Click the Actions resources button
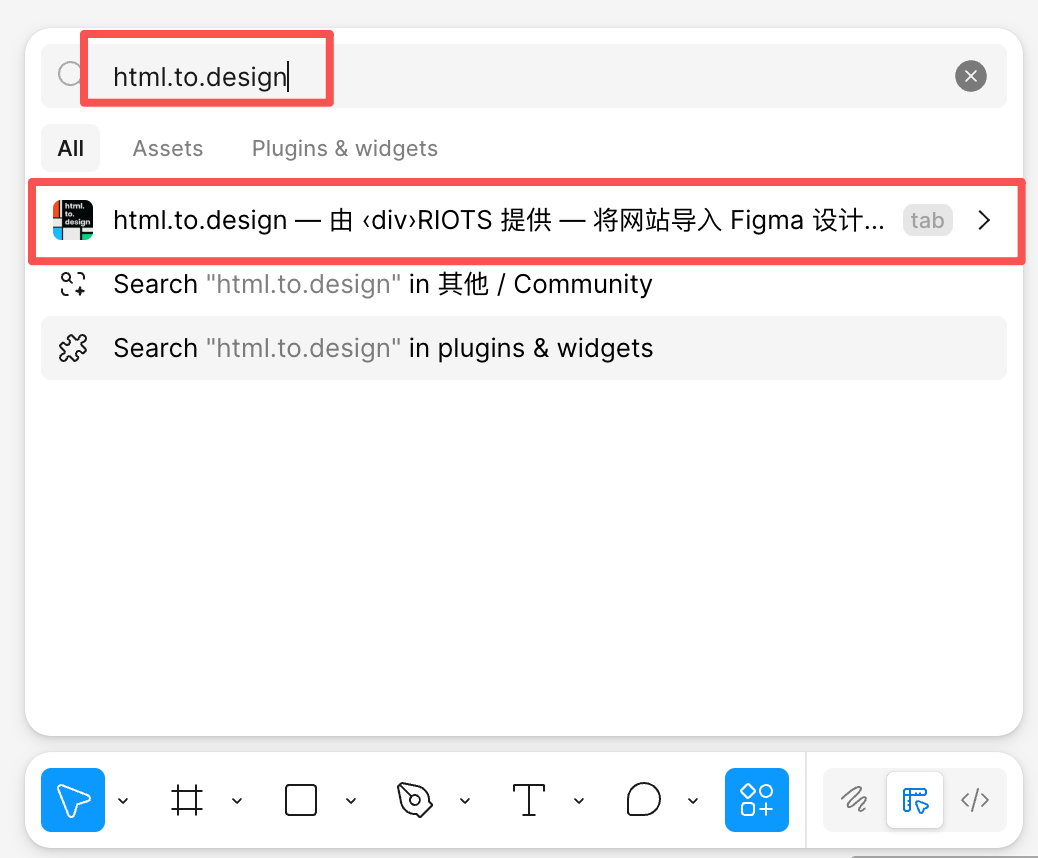 pos(757,800)
